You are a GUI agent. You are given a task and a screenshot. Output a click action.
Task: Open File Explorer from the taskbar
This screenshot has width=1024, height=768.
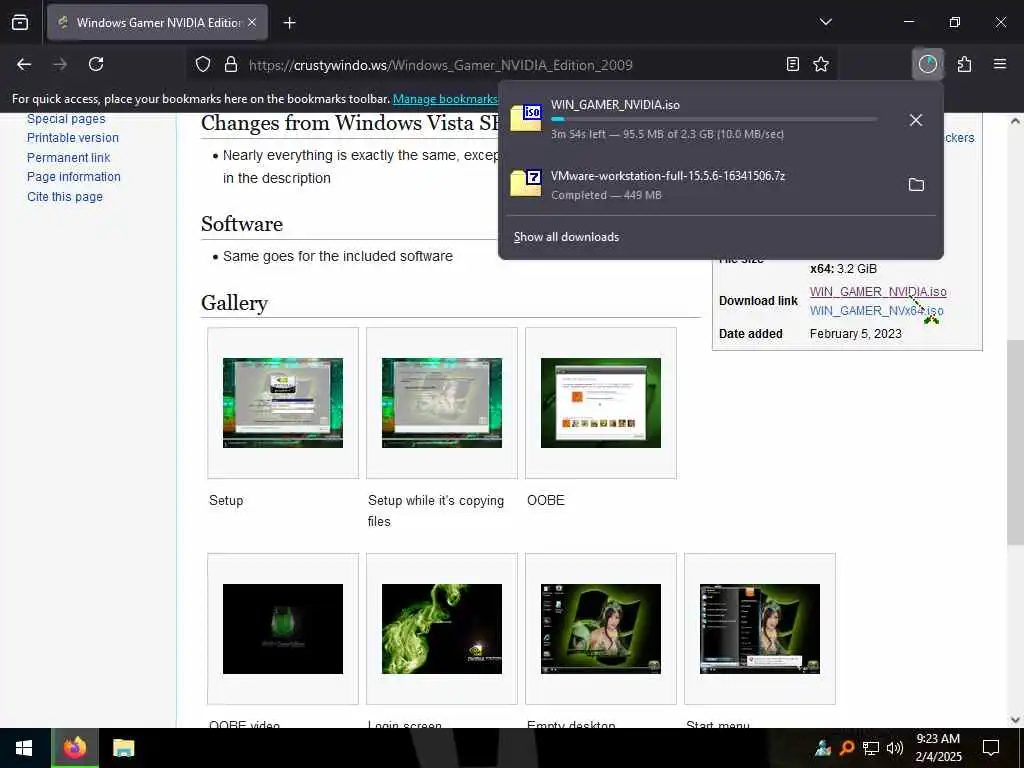123,748
